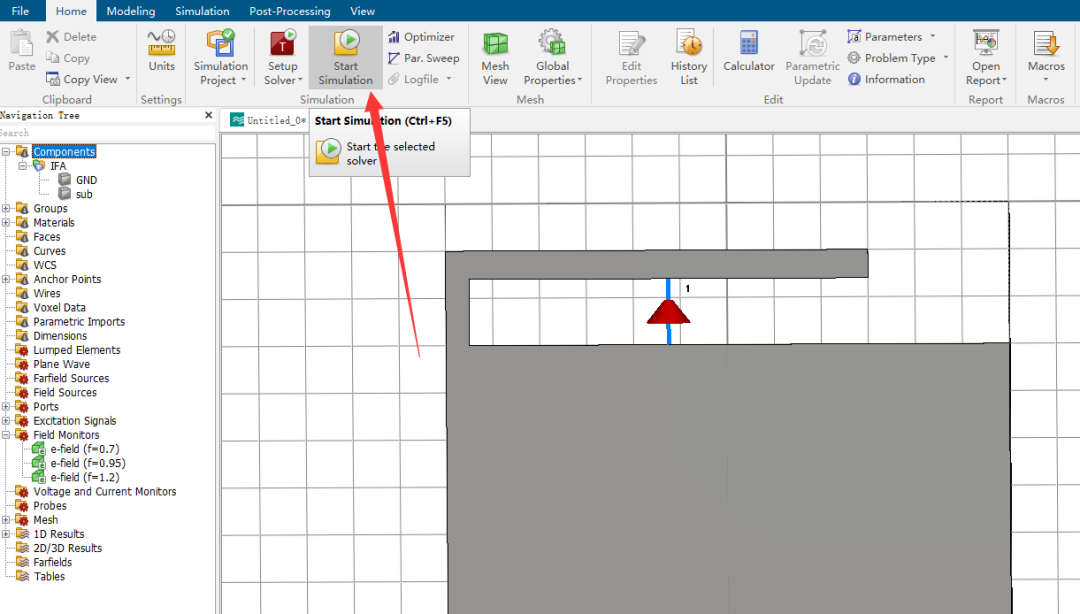Select the Plane Wave item

pyautogui.click(x=61, y=364)
